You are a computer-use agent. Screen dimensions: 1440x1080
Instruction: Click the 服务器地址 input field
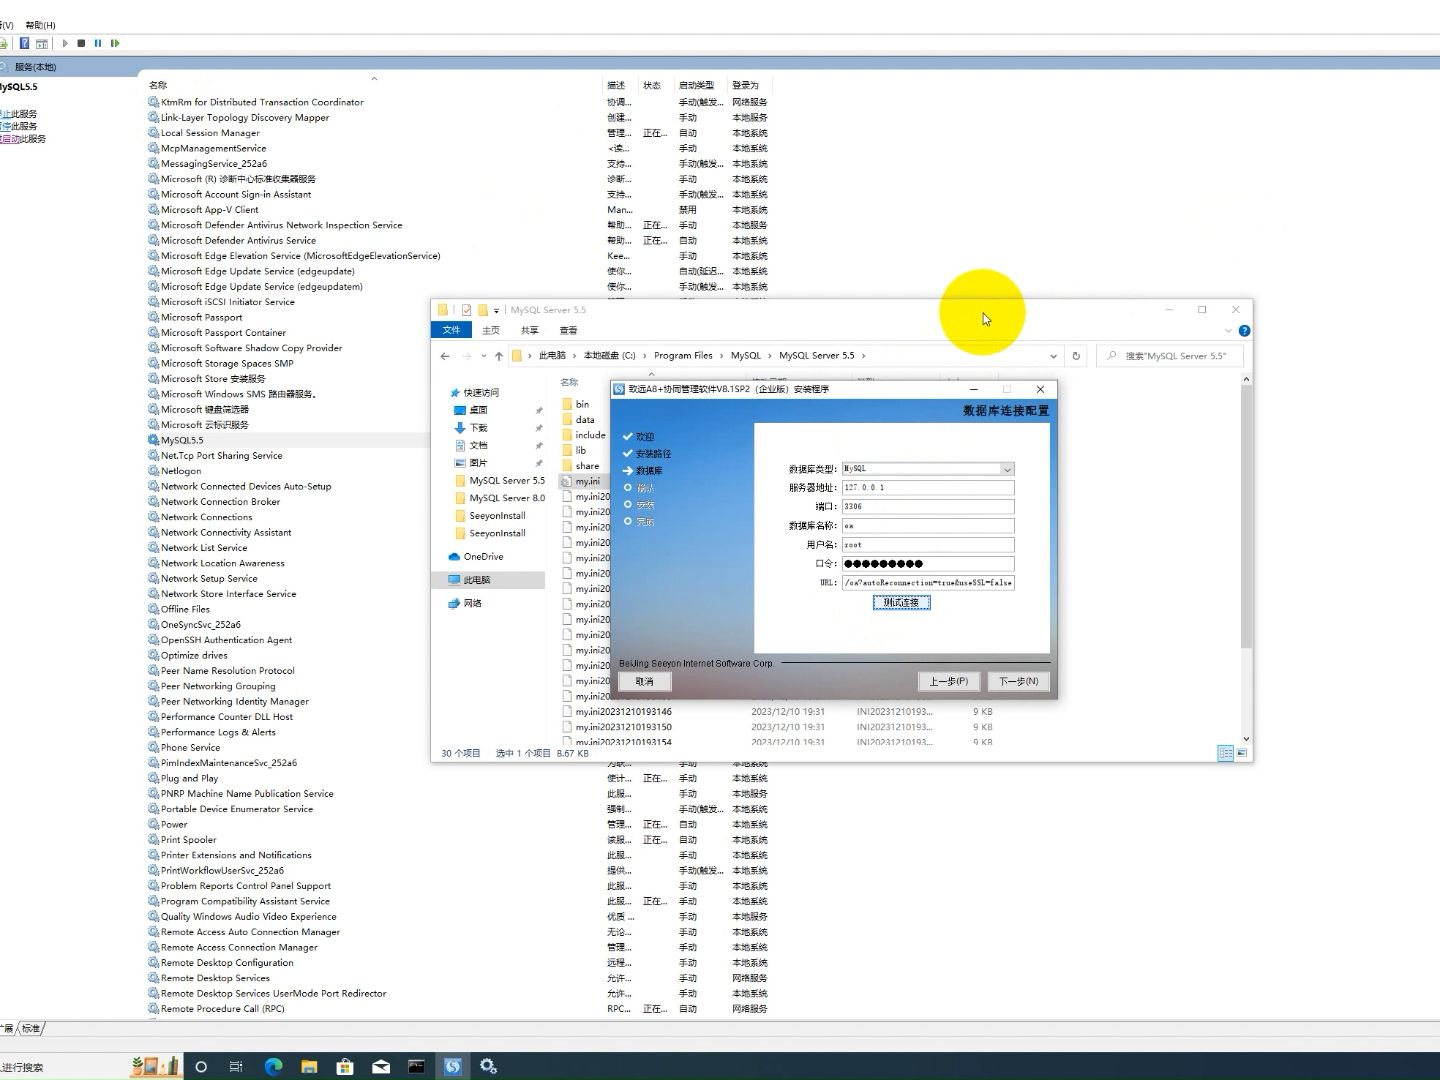click(928, 488)
